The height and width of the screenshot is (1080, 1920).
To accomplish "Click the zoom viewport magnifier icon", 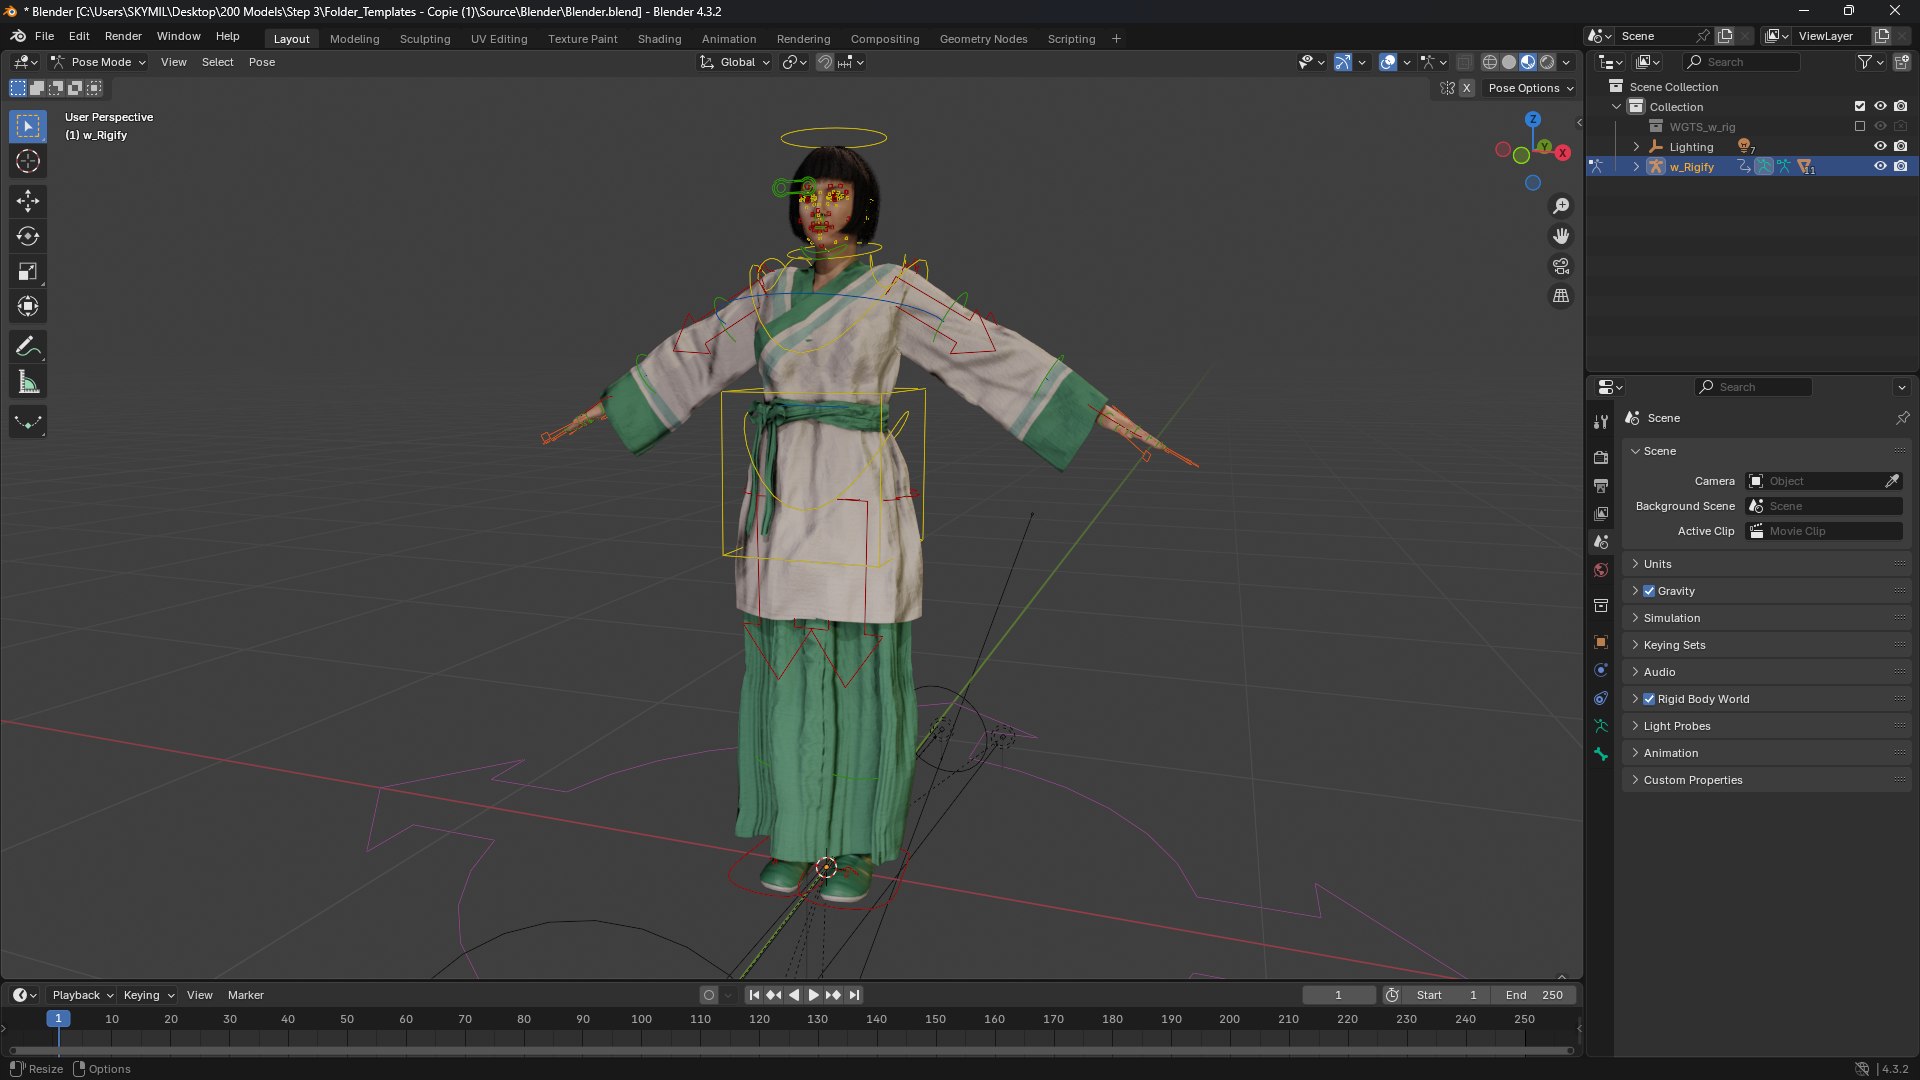I will tap(1560, 206).
